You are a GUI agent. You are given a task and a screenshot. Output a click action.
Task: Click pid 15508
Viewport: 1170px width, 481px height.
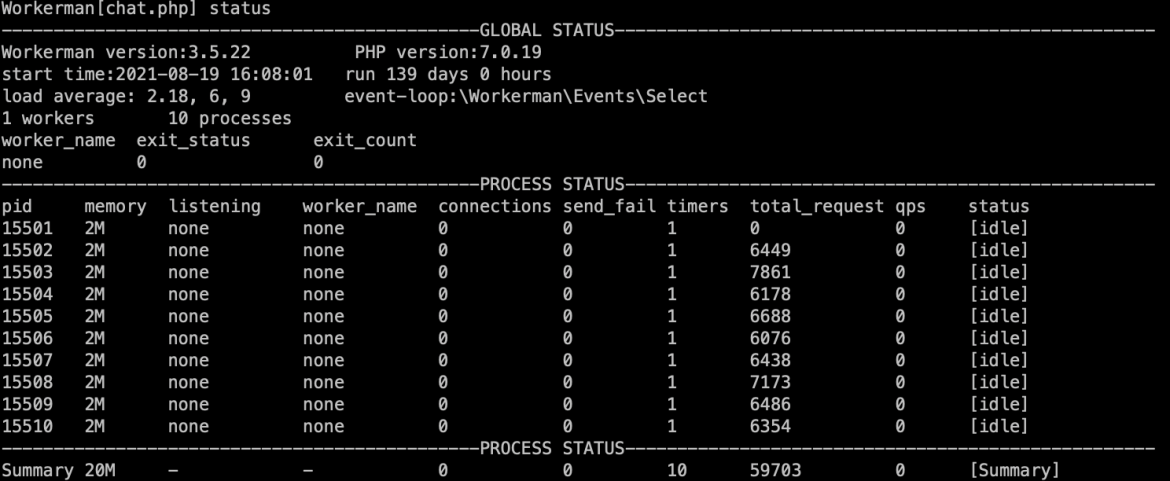(28, 383)
